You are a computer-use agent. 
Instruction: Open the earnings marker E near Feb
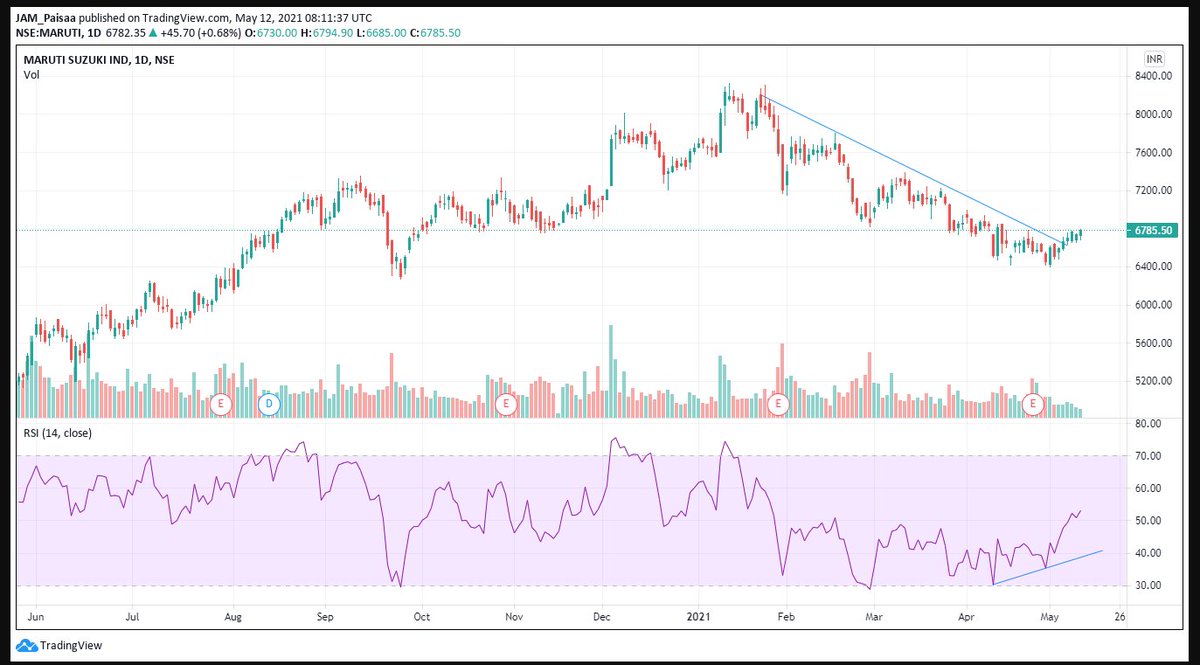[x=779, y=404]
